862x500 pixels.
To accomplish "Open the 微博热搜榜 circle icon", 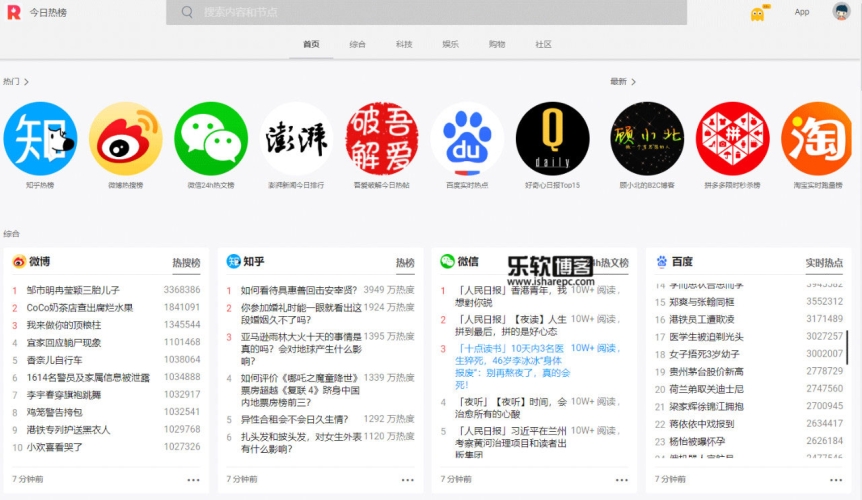I will tap(126, 138).
